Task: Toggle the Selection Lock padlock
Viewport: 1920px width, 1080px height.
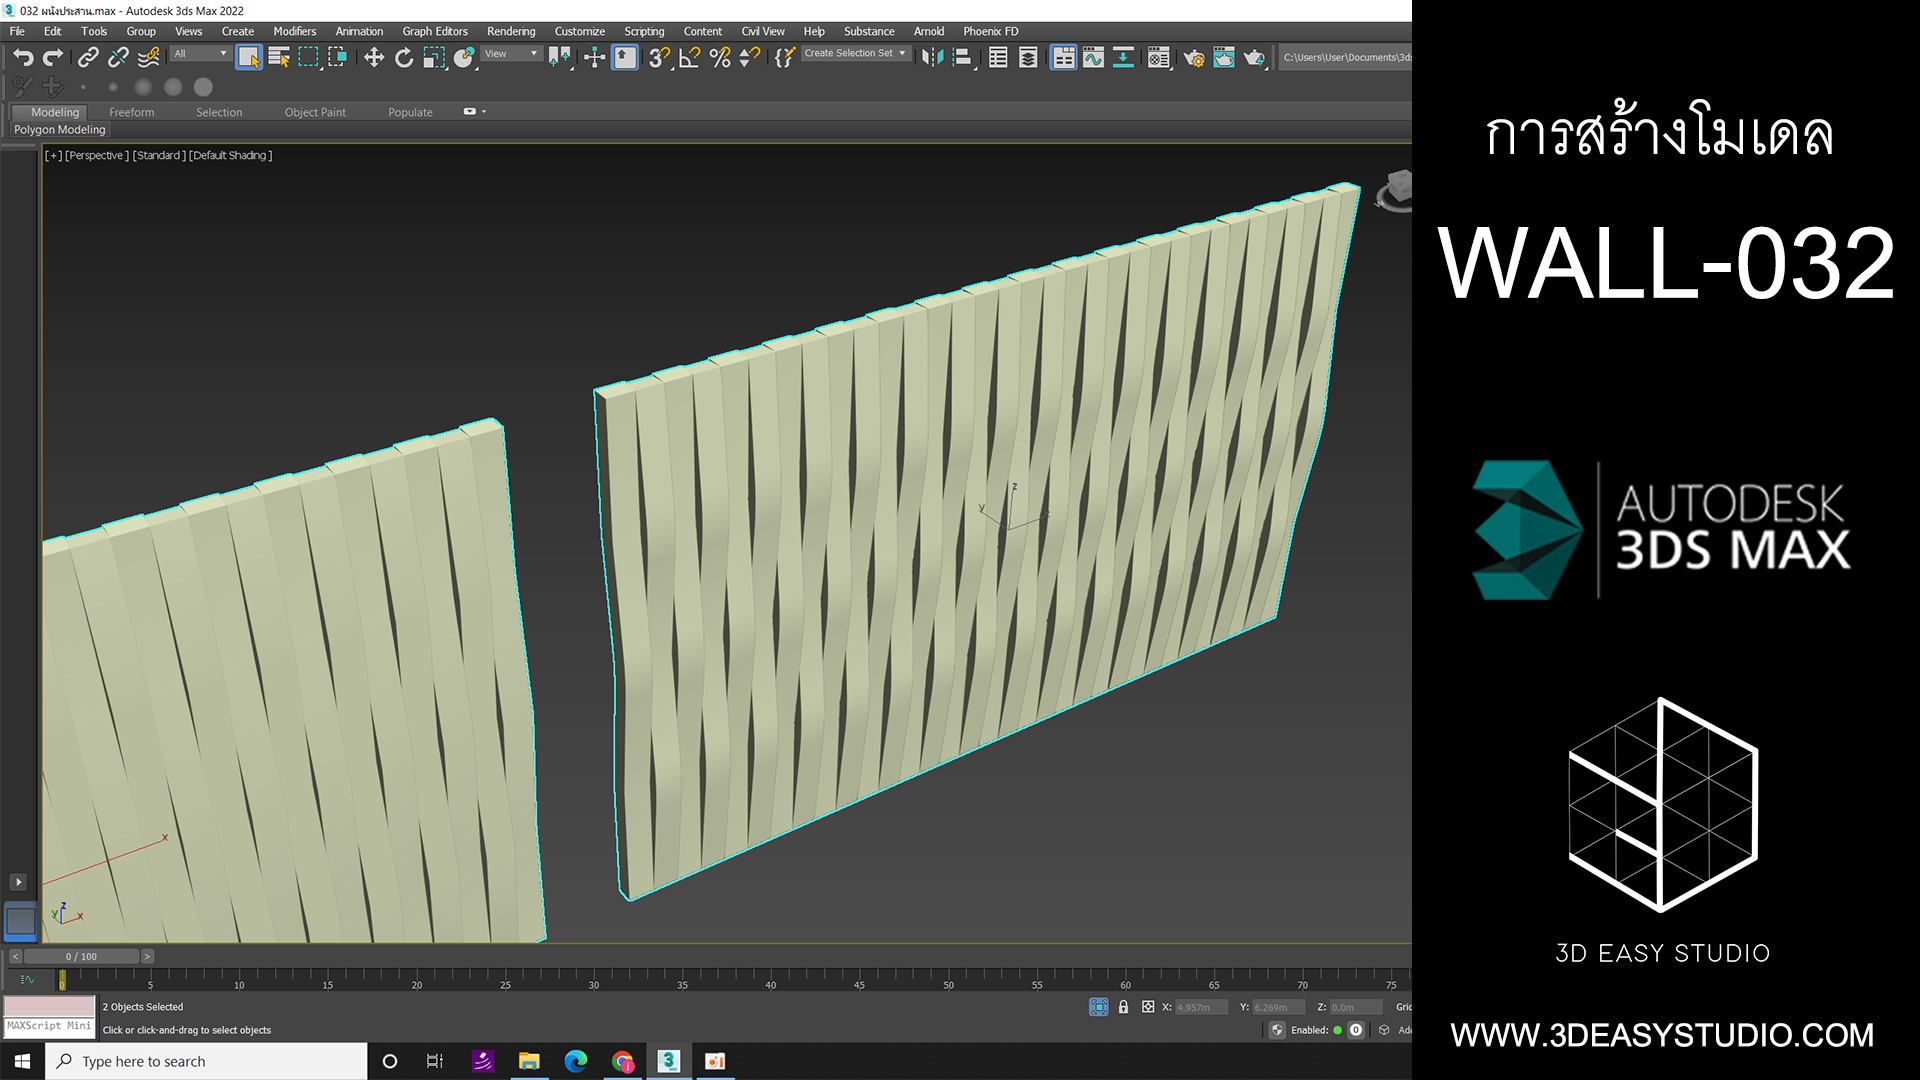Action: pyautogui.click(x=1123, y=1007)
